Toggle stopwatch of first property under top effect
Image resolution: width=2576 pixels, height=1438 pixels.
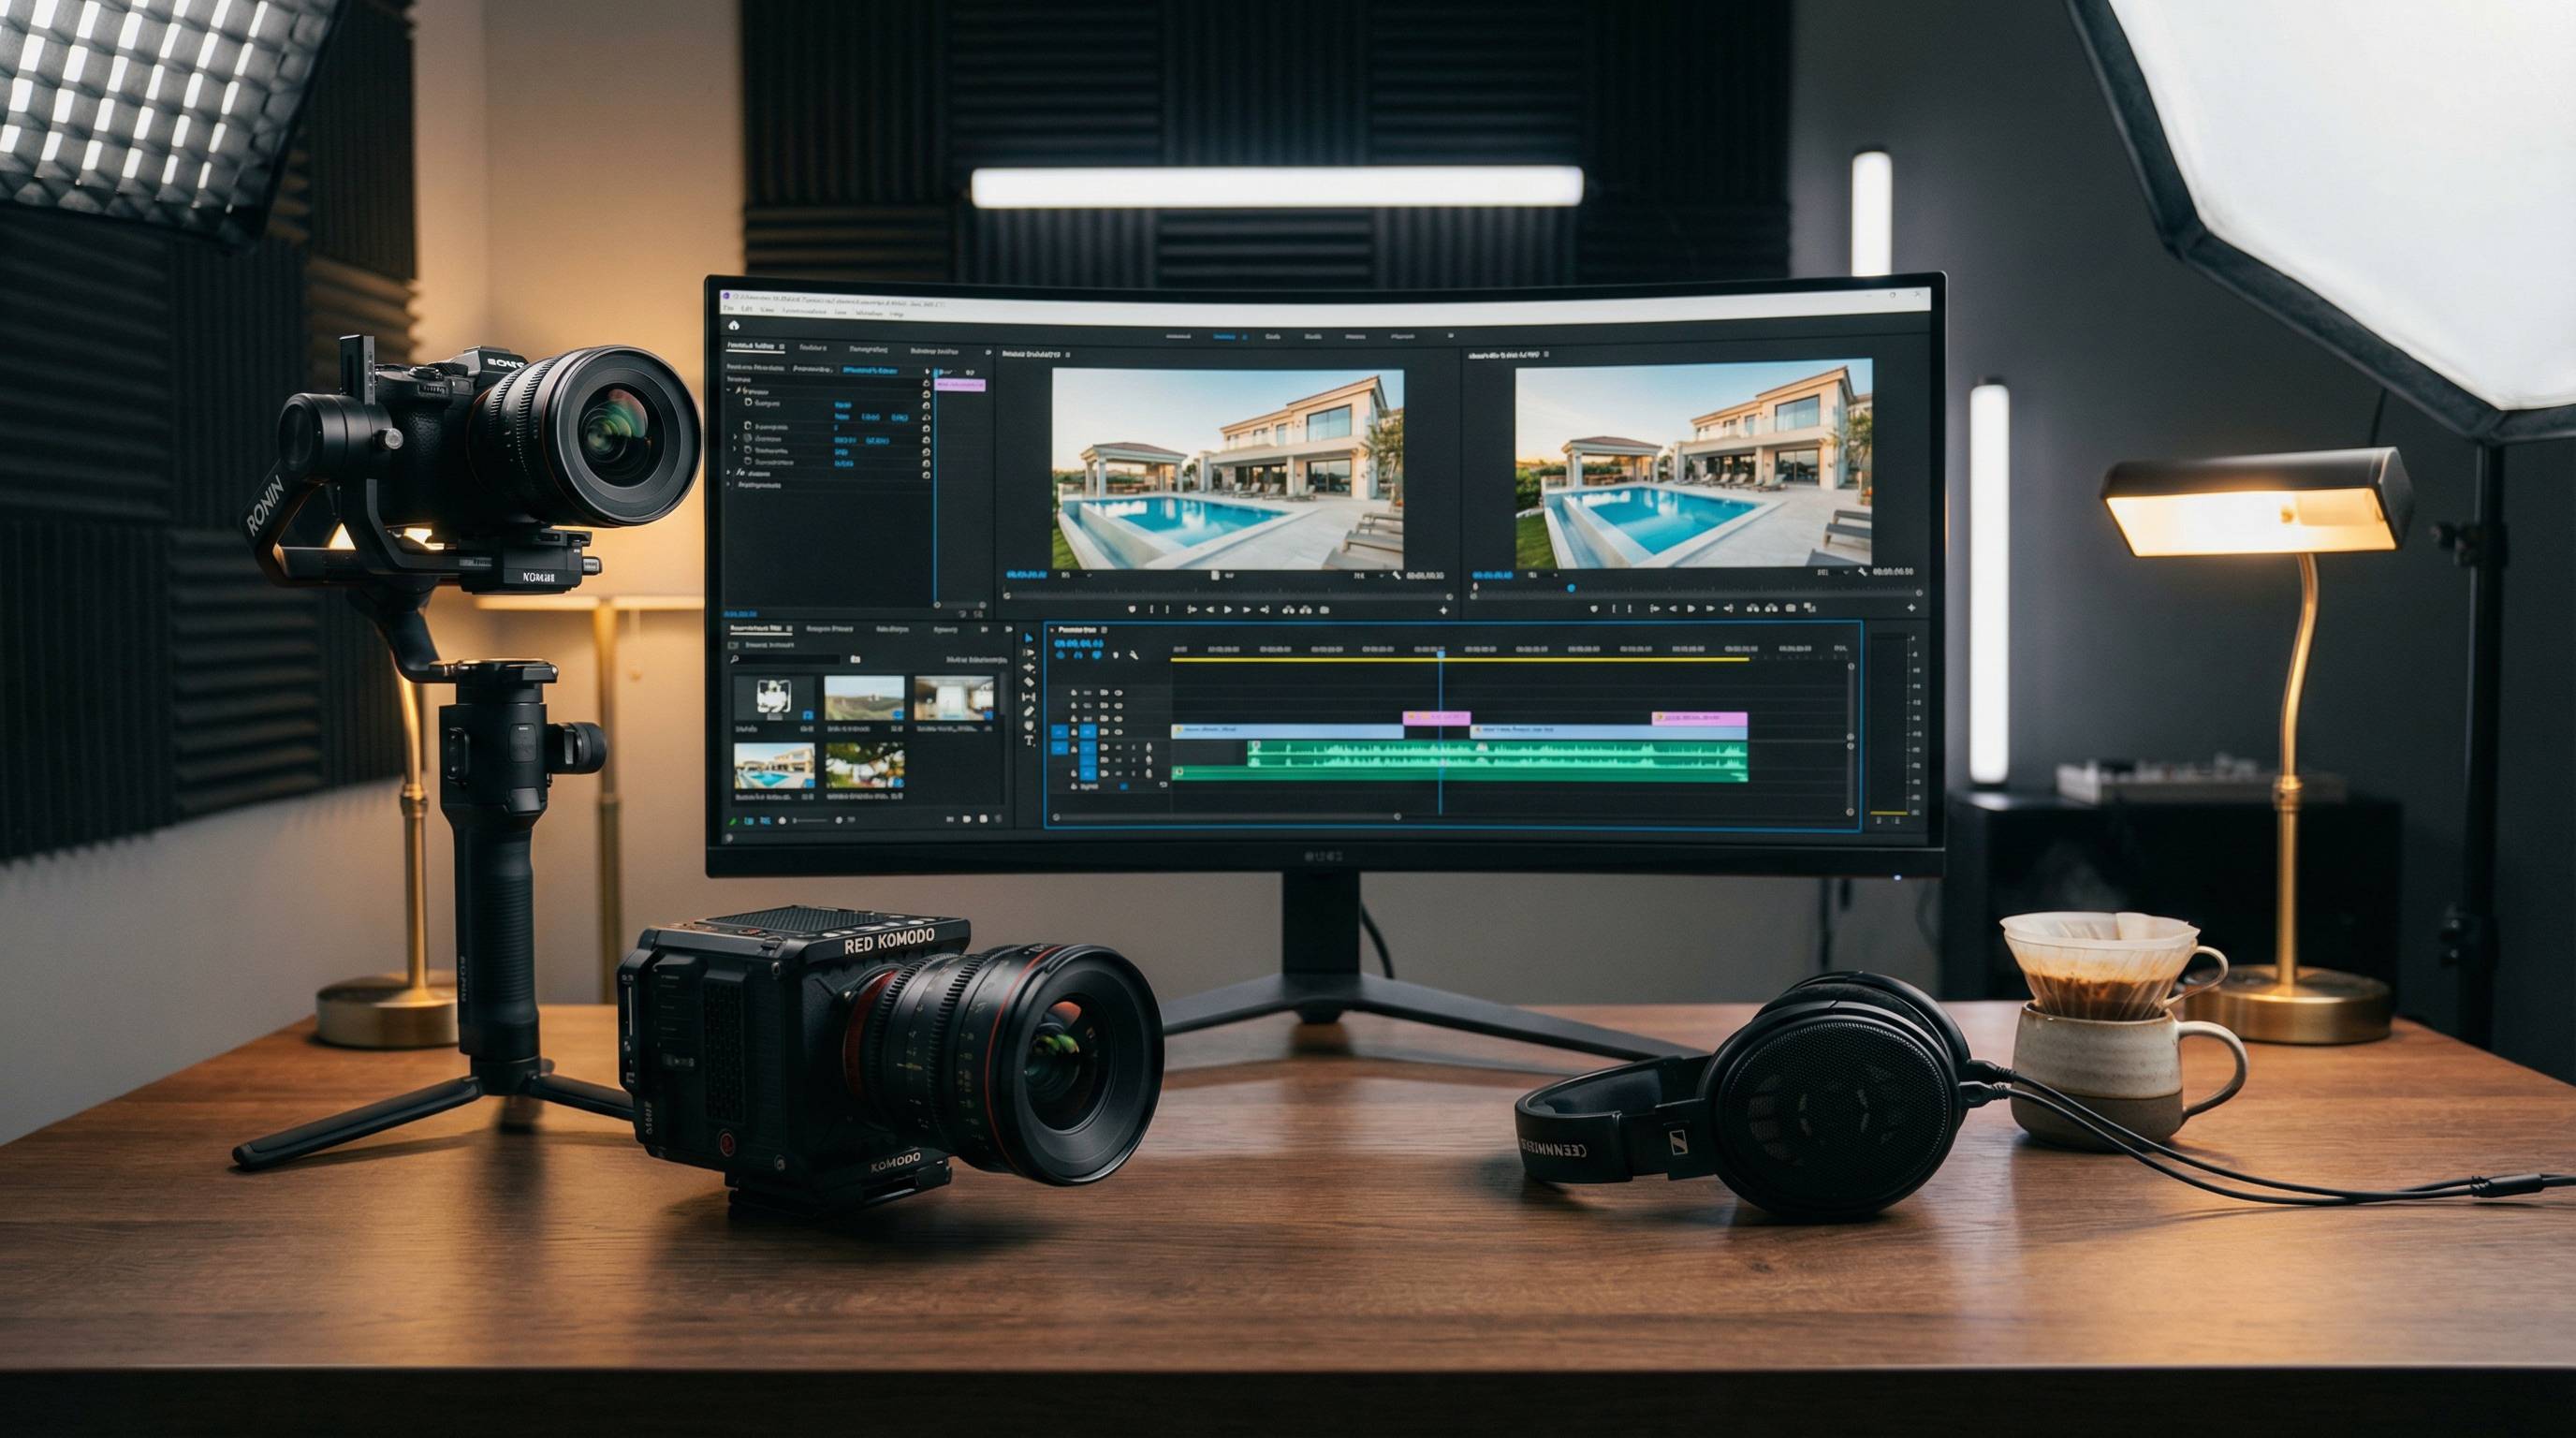click(748, 403)
